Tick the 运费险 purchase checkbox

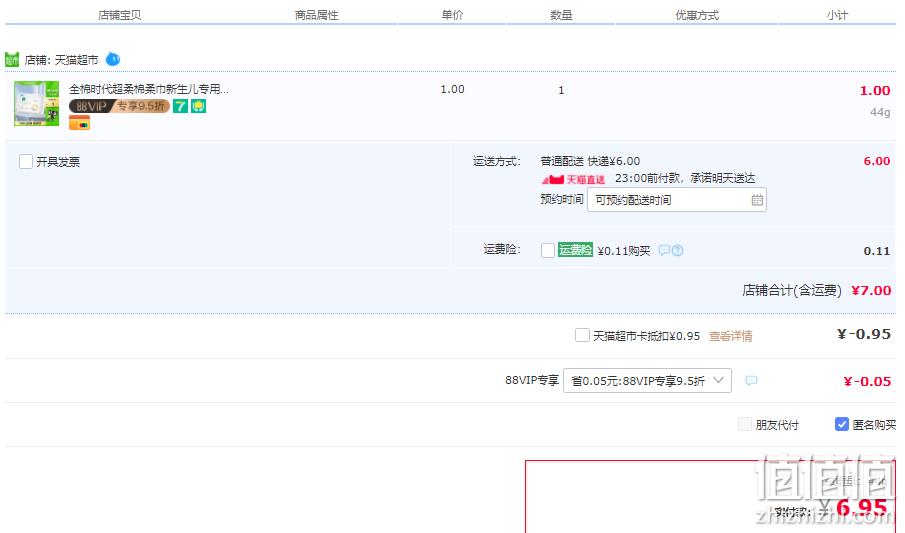(x=548, y=250)
